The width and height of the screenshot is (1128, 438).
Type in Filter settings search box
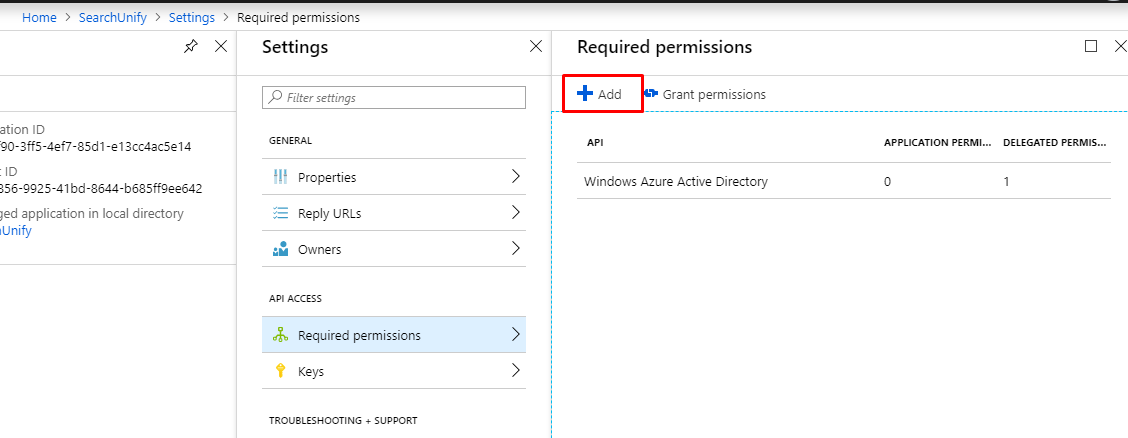[x=400, y=97]
